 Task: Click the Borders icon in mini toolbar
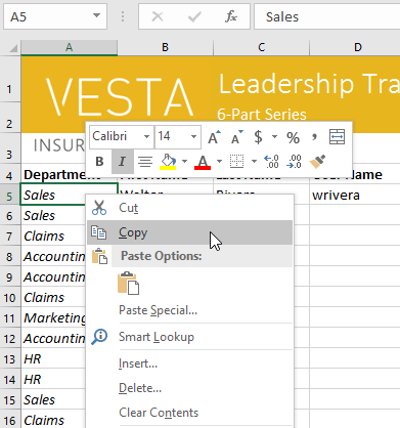click(237, 162)
